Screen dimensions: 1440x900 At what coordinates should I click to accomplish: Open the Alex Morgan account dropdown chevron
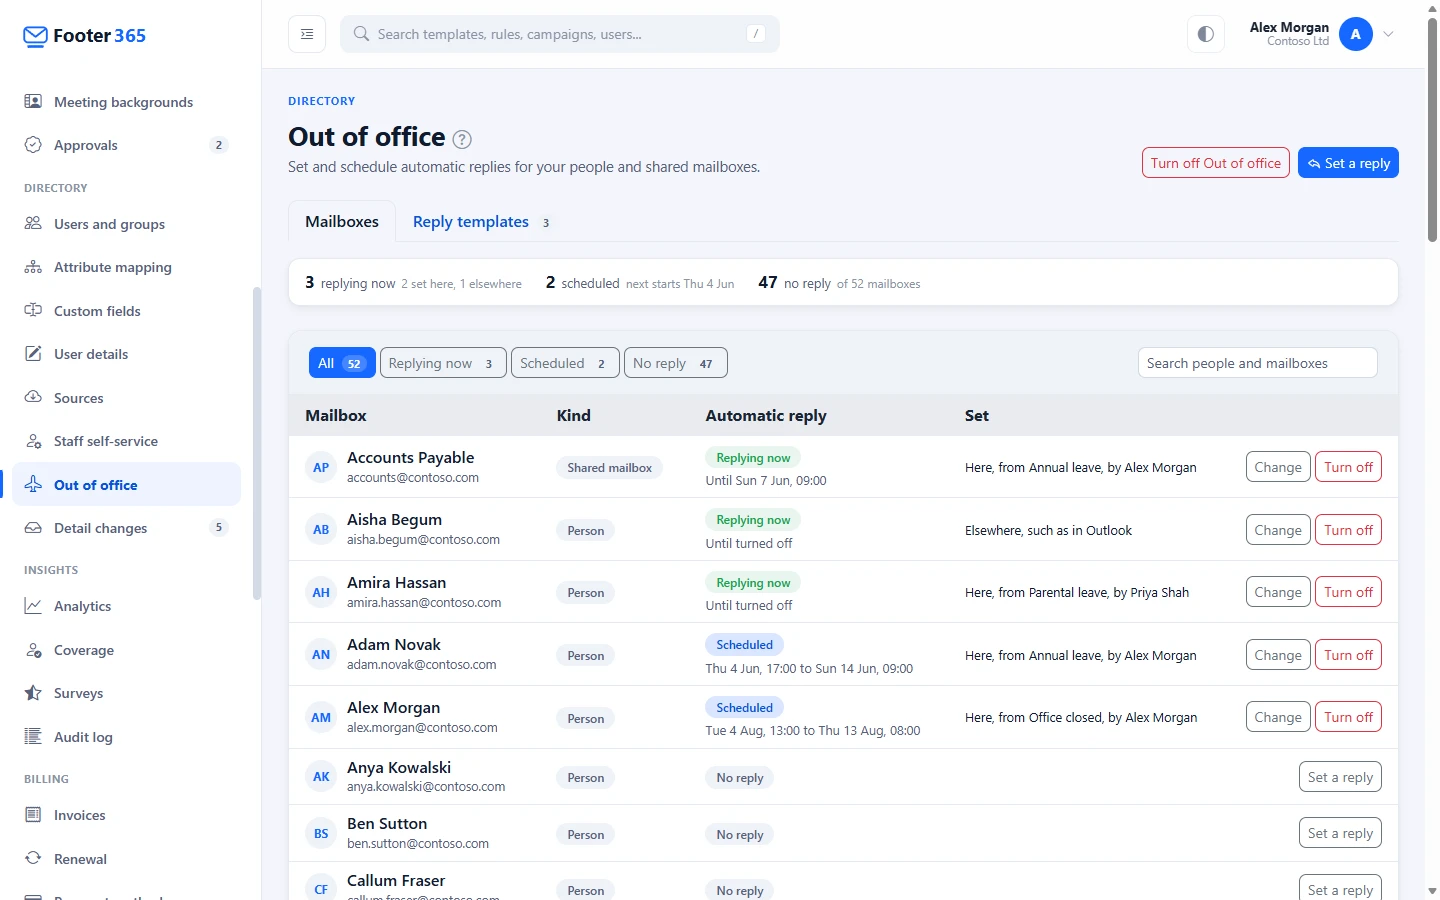coord(1388,34)
